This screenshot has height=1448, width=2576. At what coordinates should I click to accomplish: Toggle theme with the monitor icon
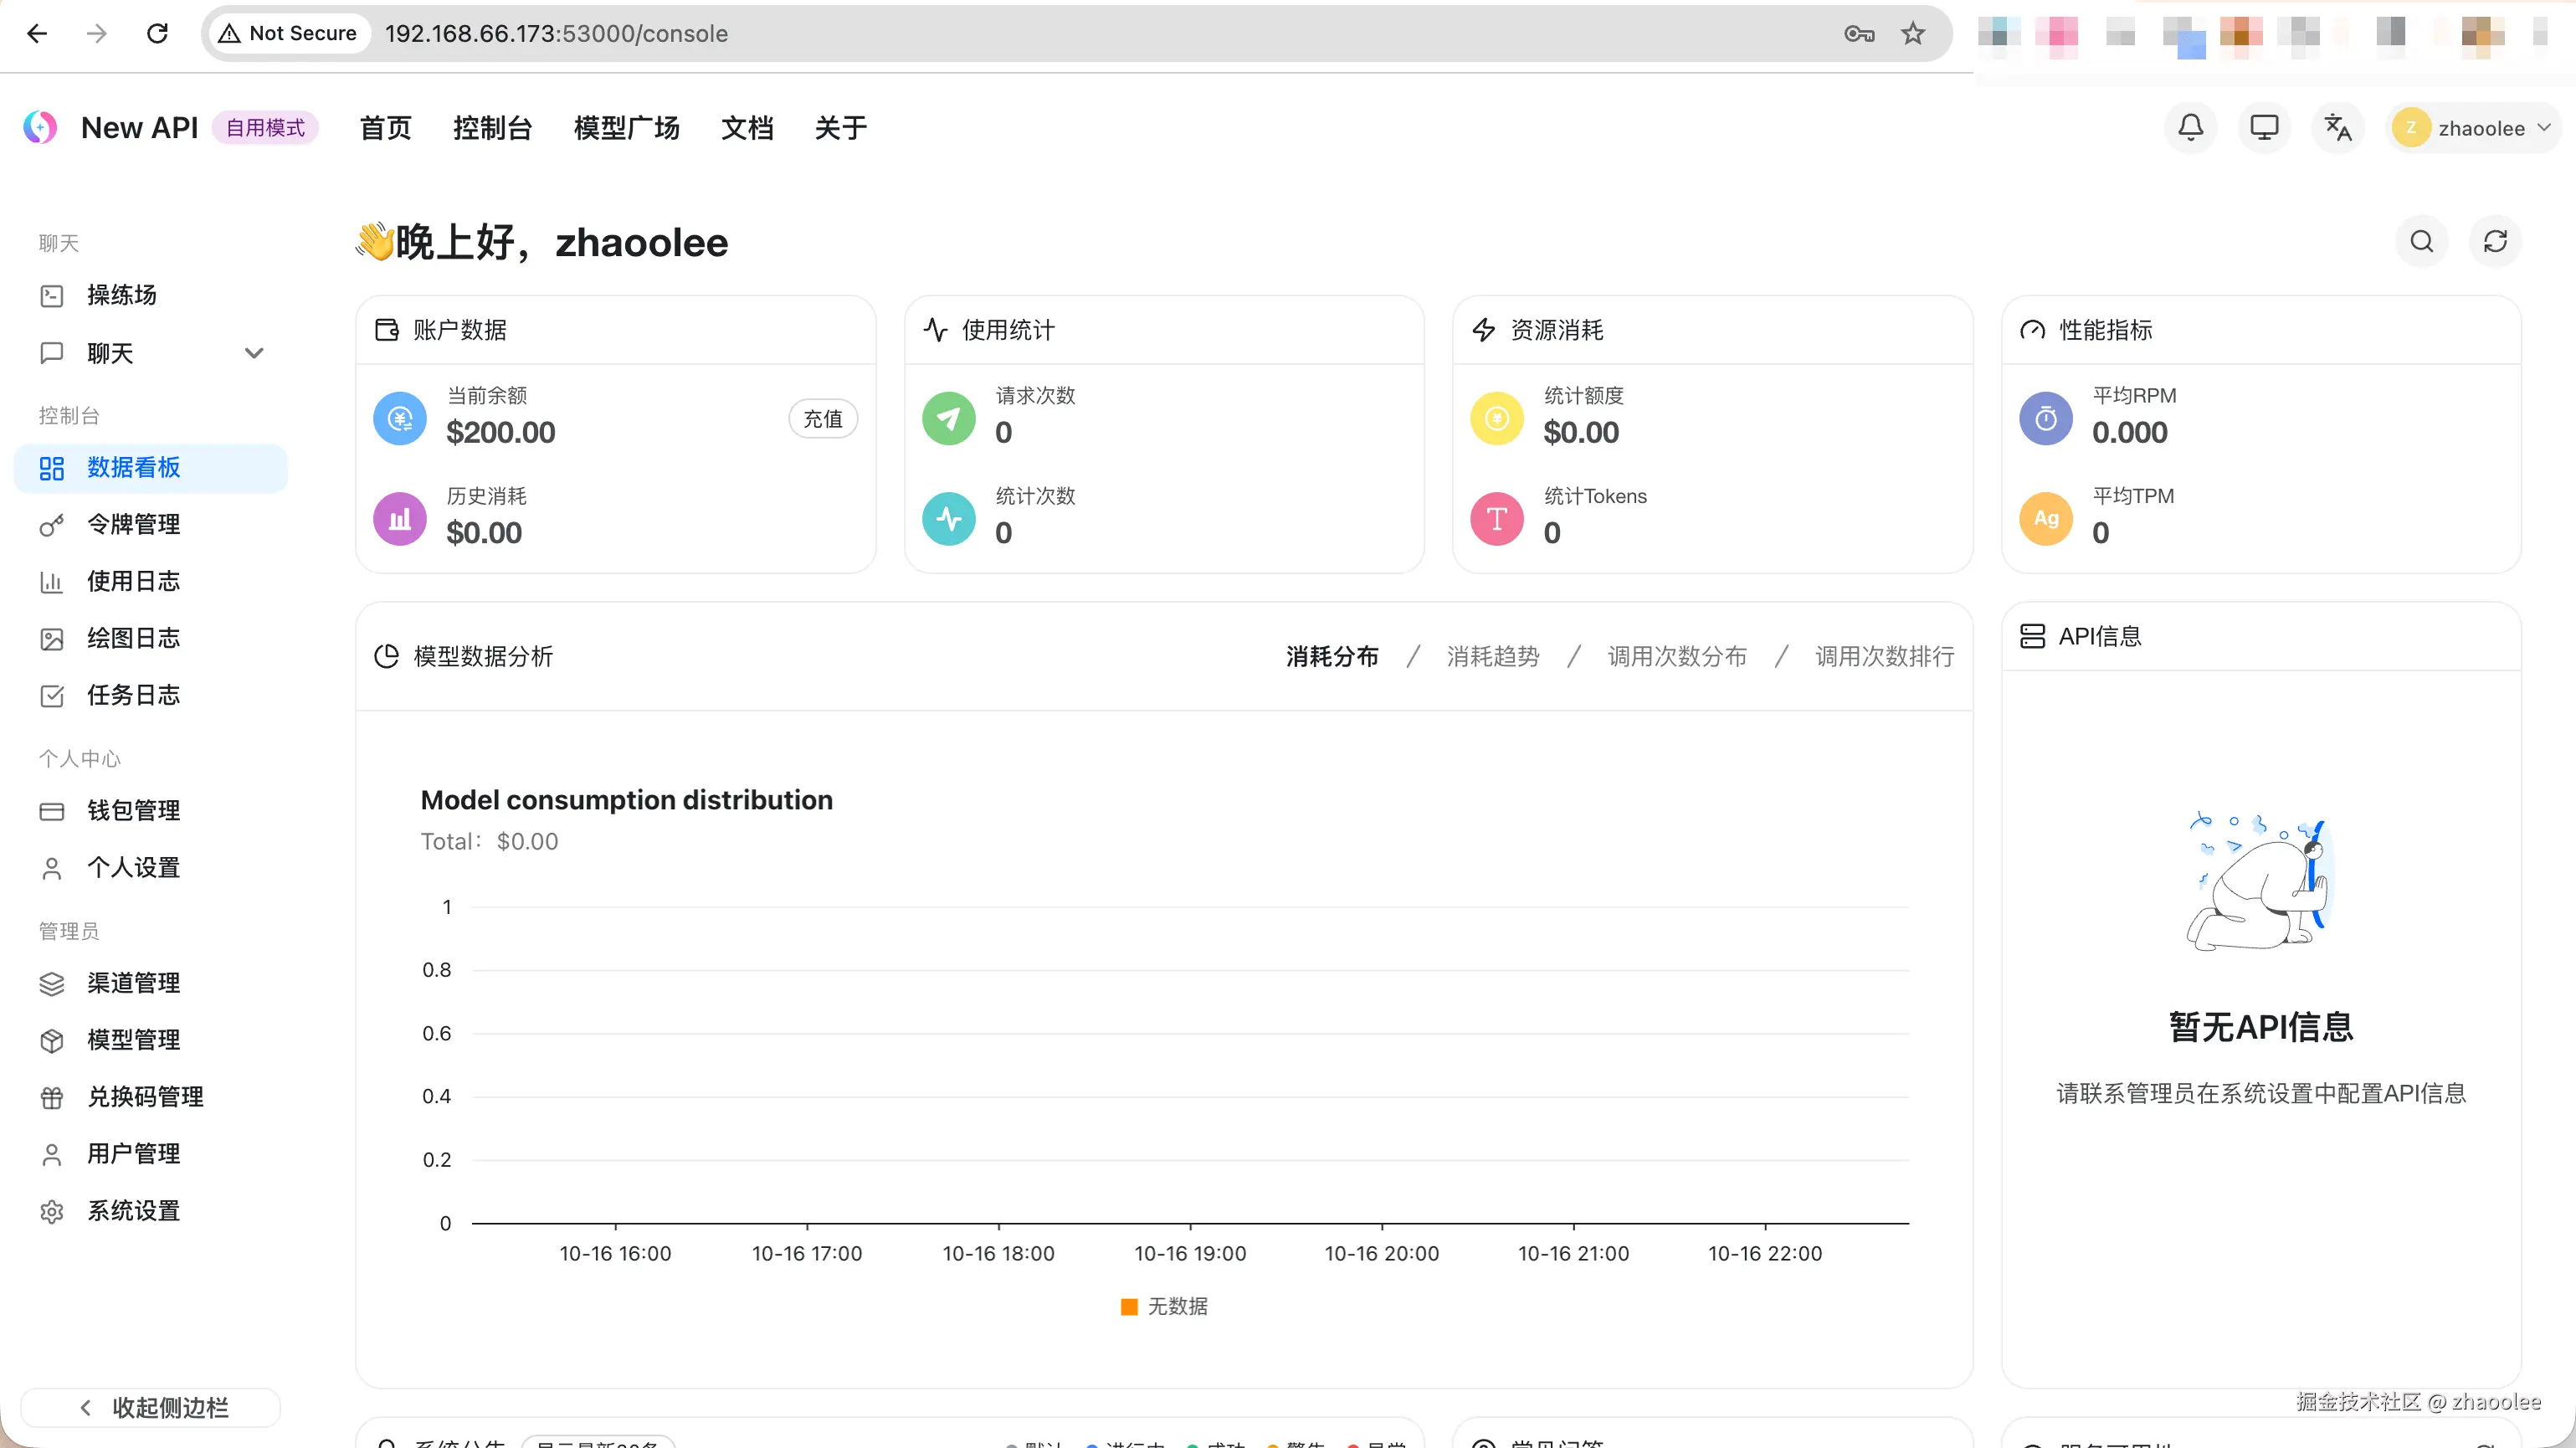(x=2264, y=128)
